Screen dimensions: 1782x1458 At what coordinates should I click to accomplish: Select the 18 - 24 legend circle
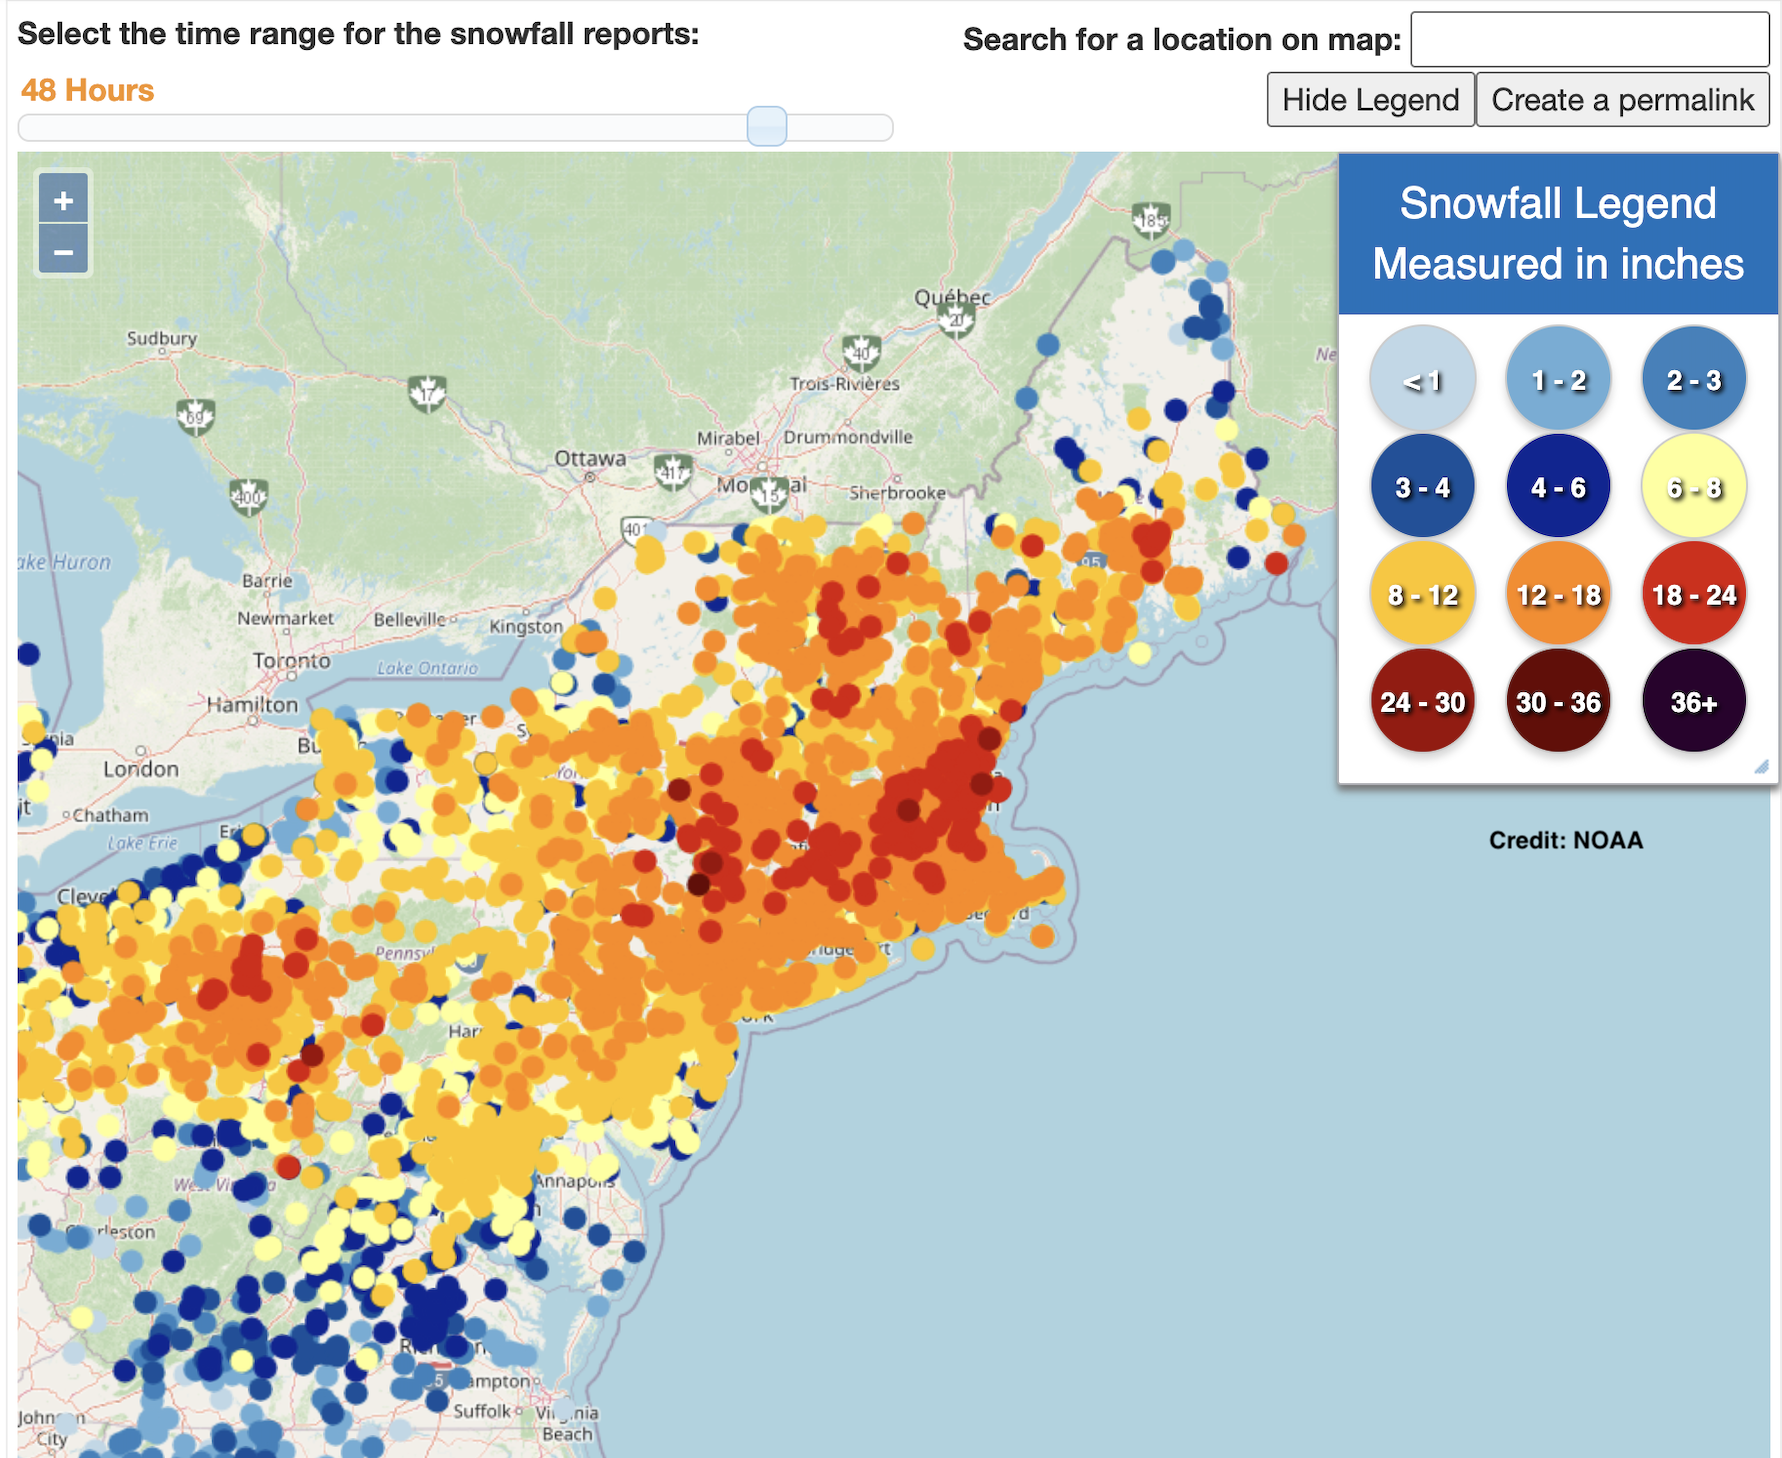1694,593
